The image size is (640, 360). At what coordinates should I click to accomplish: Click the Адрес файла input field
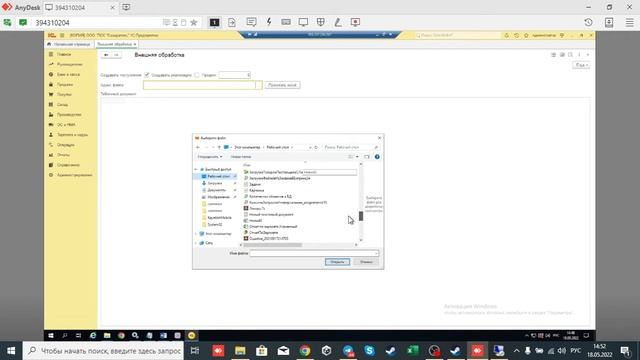tap(199, 85)
